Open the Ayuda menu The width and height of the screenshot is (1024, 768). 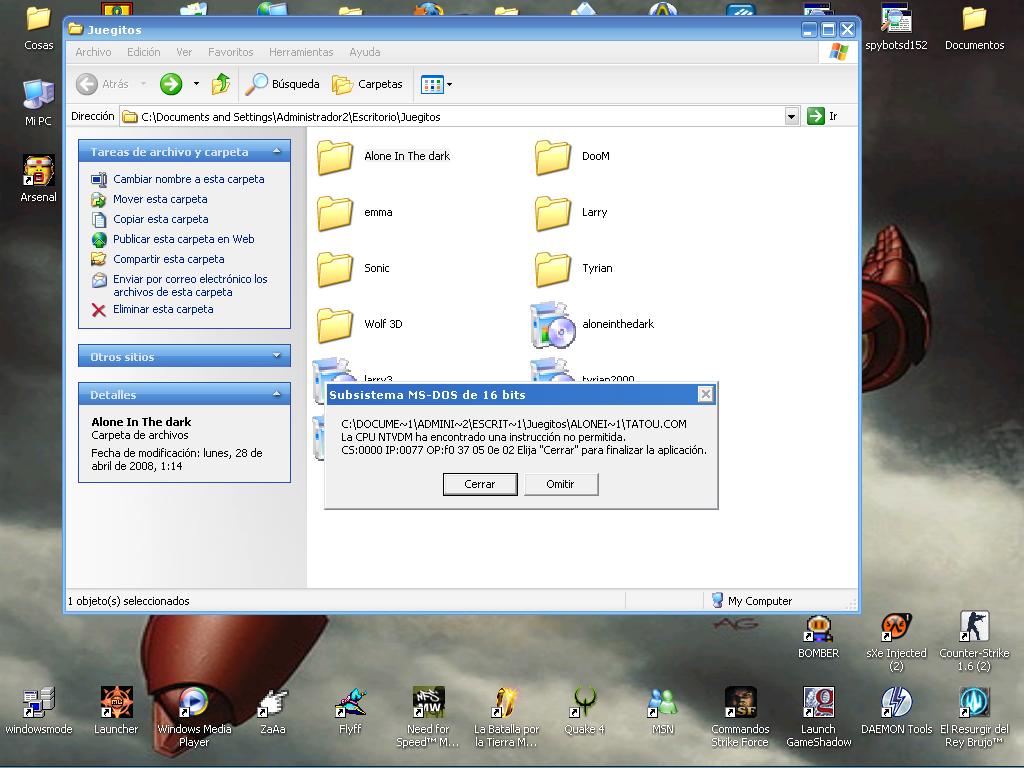pos(364,52)
